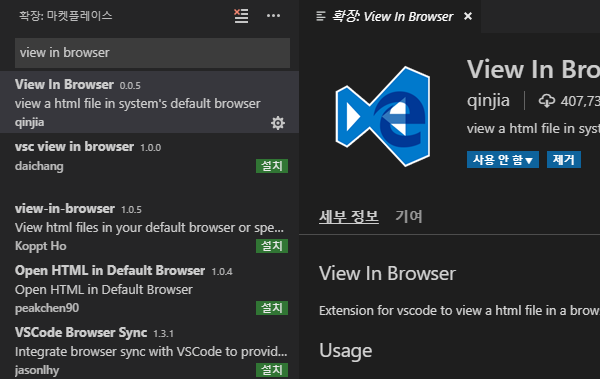Screen dimensions: 600x379
Task: Open the 사용 안 함 disable dropdown
Action: click(502, 160)
